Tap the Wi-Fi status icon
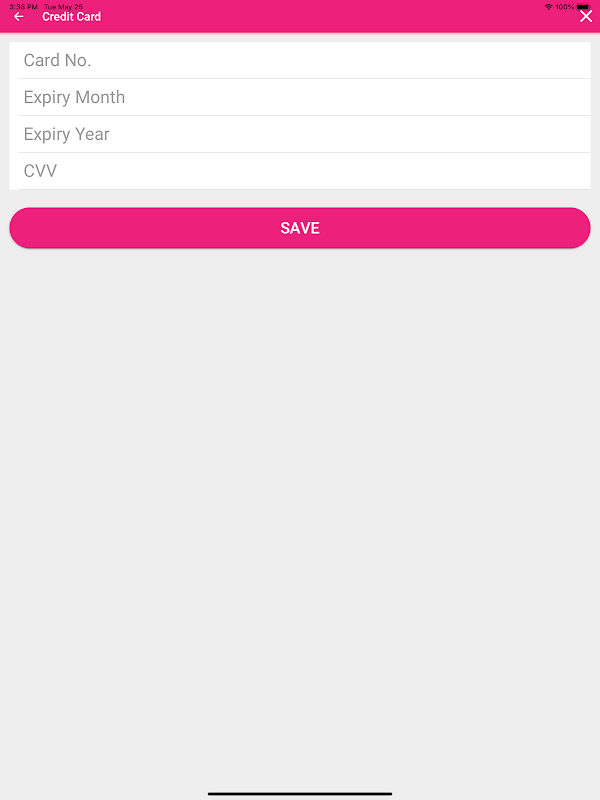This screenshot has width=600, height=800. point(548,6)
